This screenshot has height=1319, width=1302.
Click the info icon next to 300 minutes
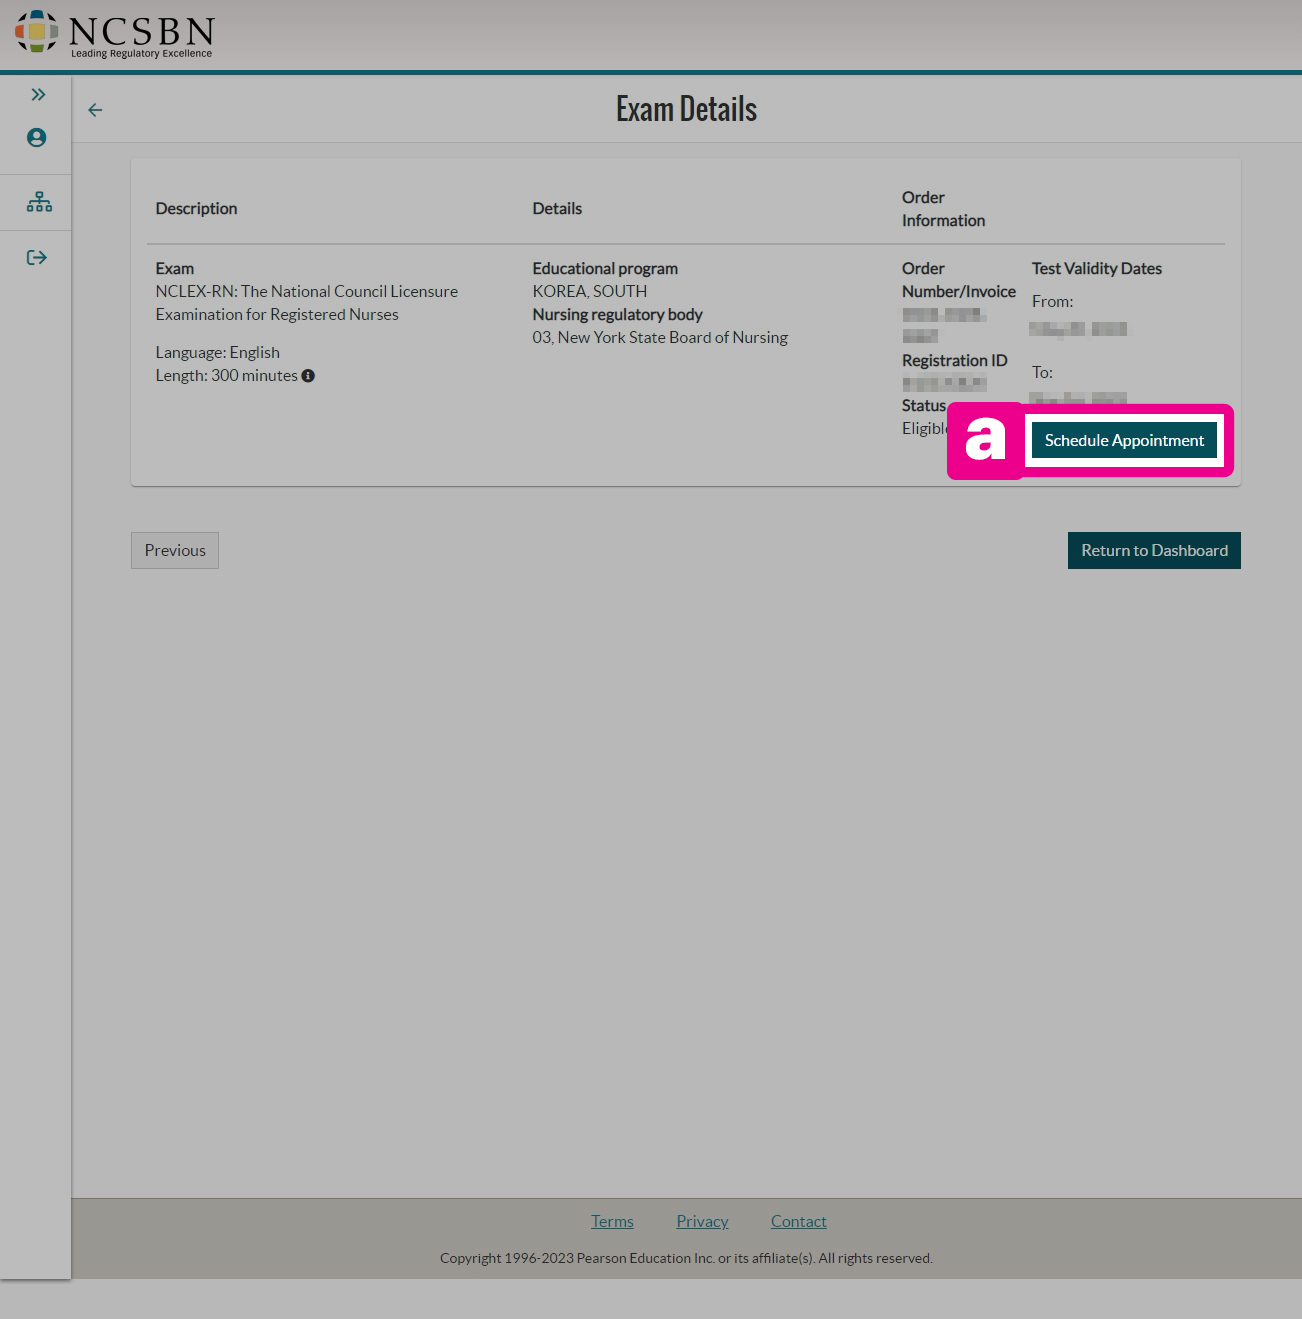[x=308, y=376]
